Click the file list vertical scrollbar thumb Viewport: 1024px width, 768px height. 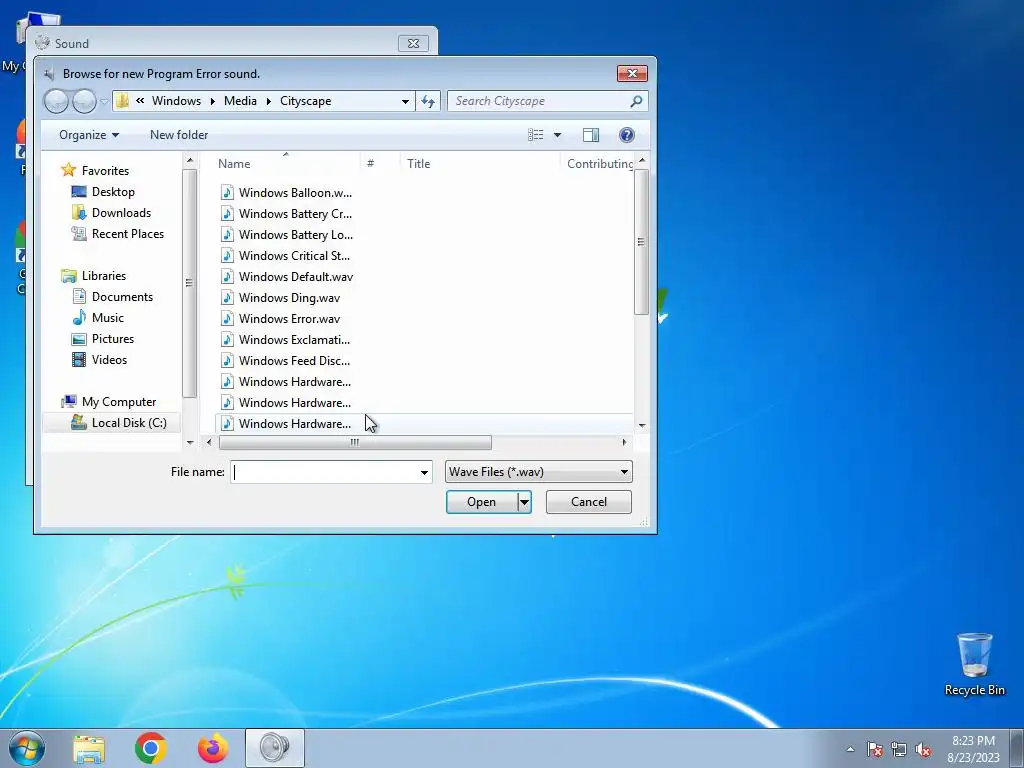pos(641,242)
